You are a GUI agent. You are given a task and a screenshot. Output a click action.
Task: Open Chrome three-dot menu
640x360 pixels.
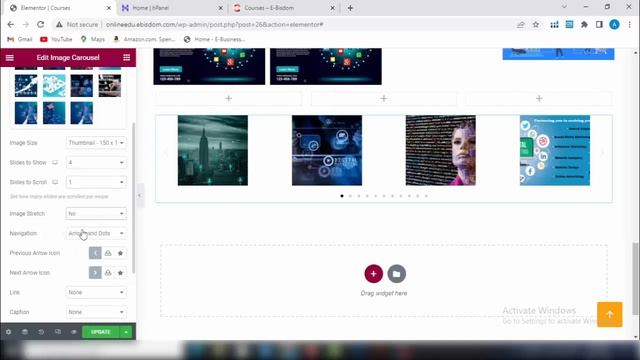[629, 24]
